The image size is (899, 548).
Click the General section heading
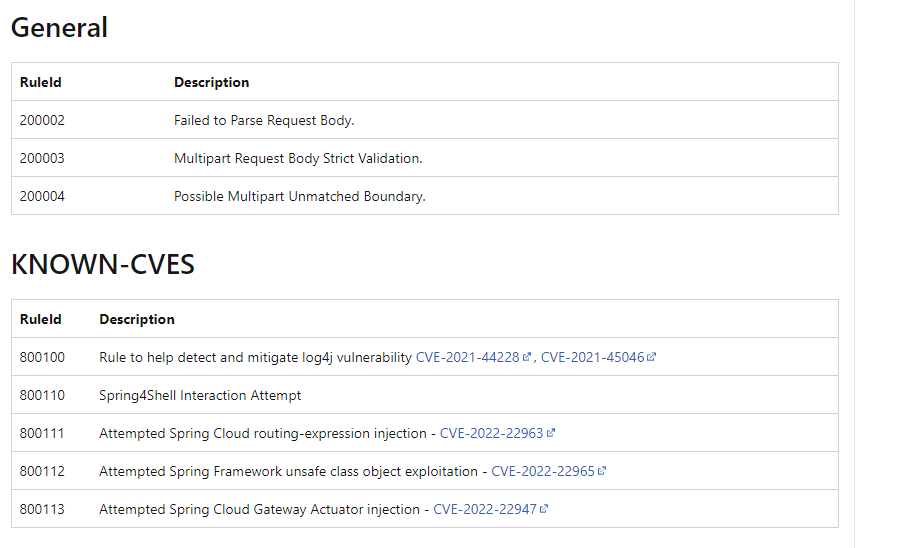click(59, 28)
